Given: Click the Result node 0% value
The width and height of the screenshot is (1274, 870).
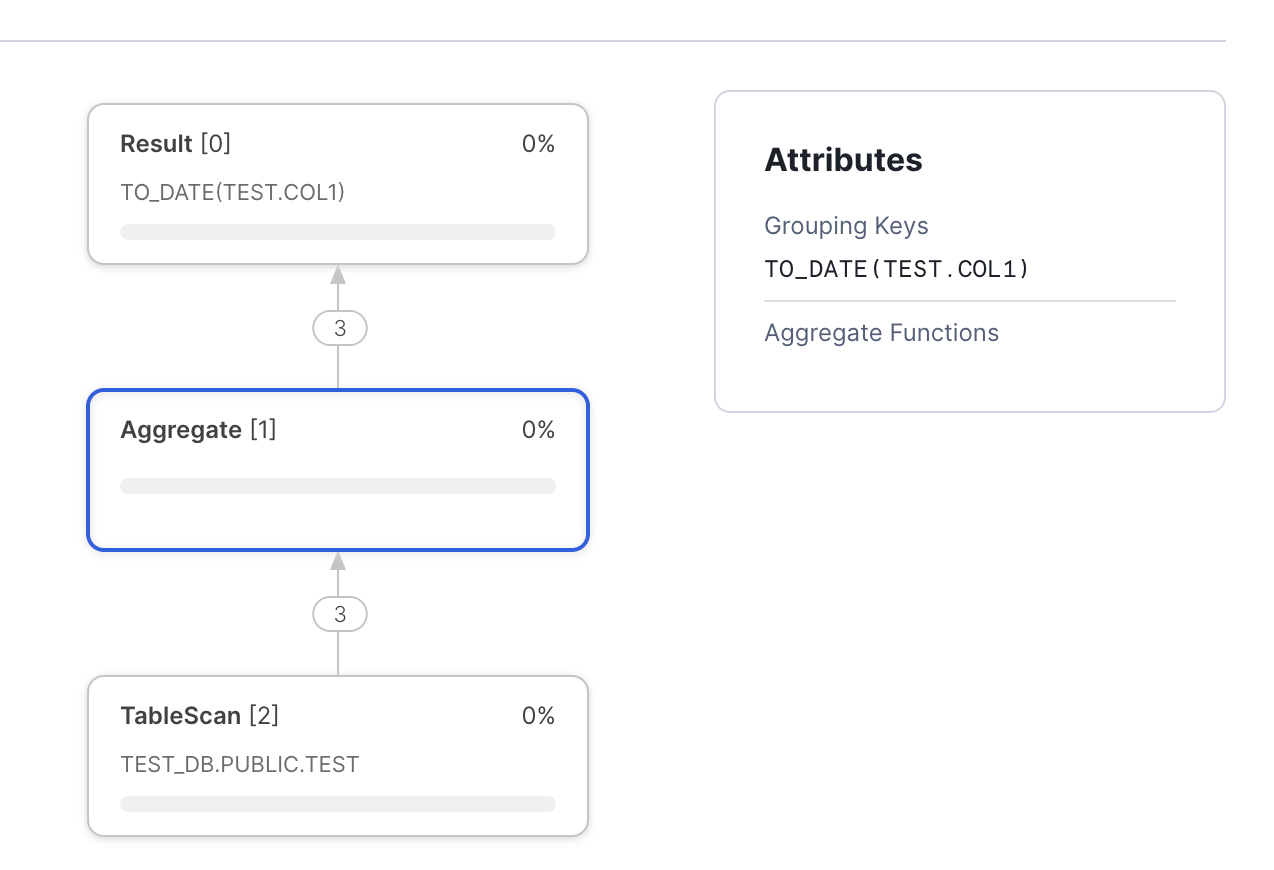Looking at the screenshot, I should 538,144.
